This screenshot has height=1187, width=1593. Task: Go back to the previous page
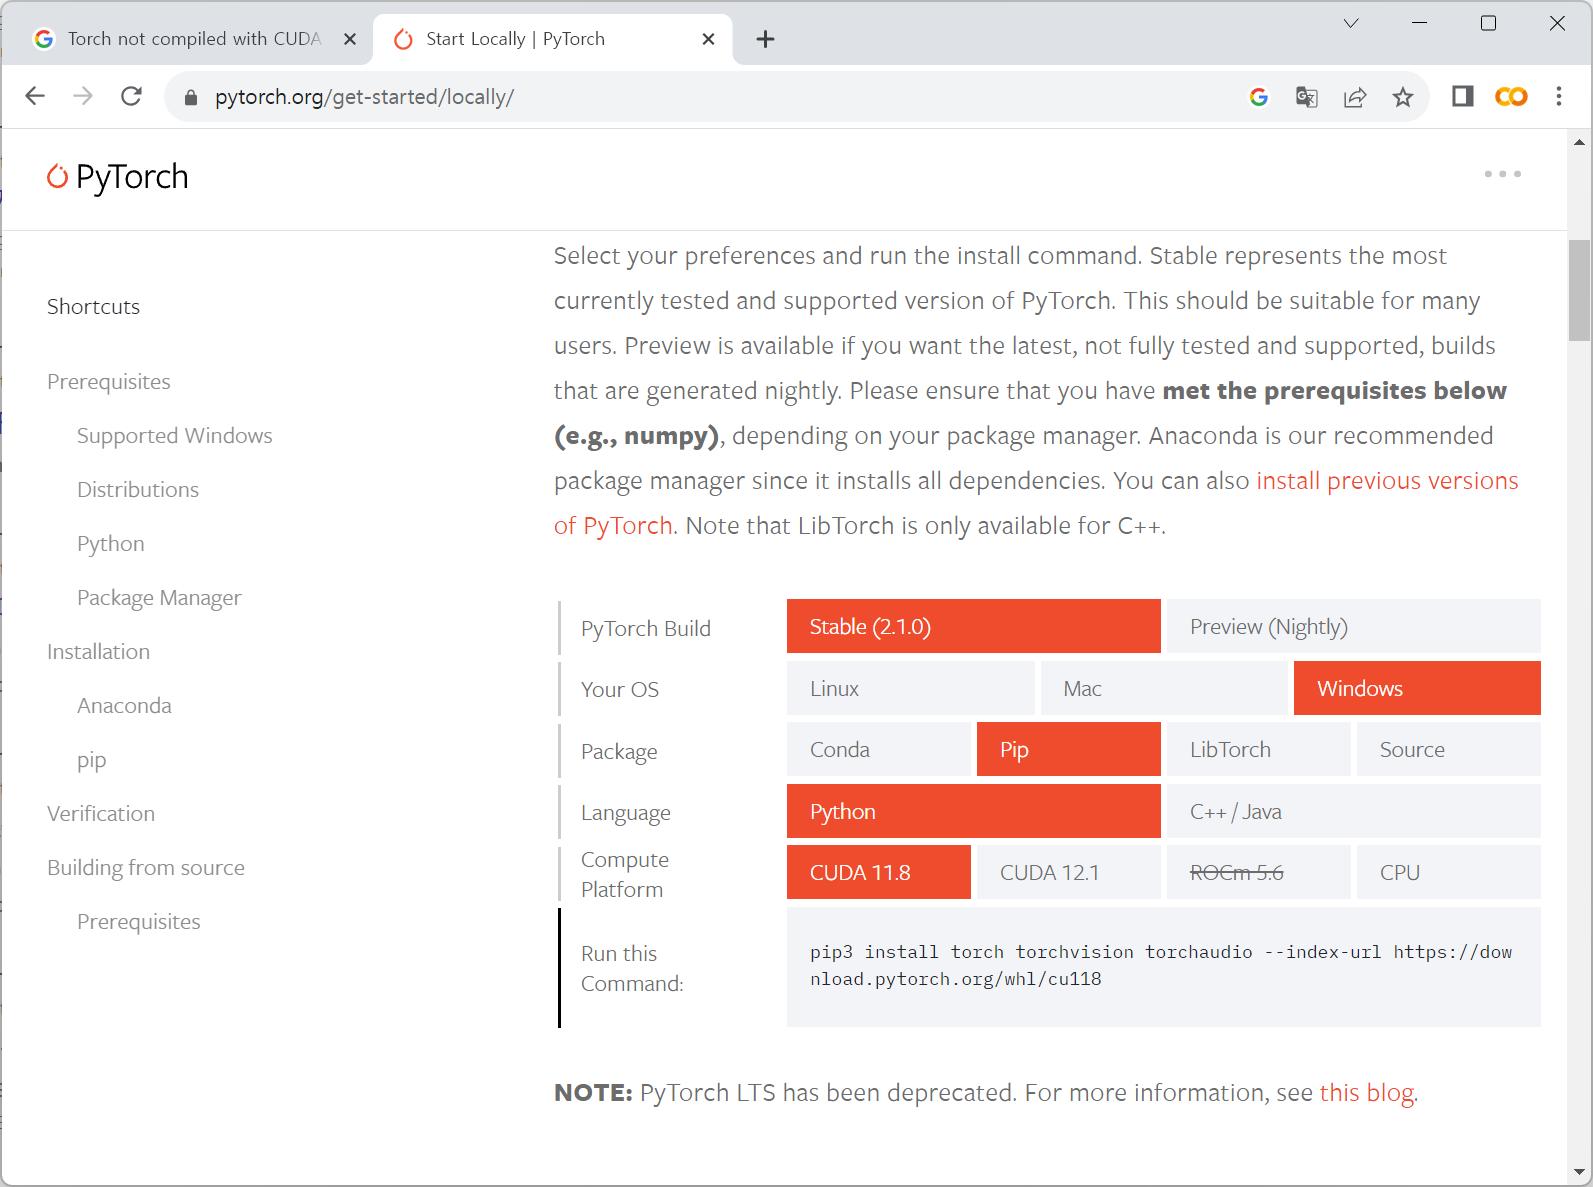click(x=35, y=96)
